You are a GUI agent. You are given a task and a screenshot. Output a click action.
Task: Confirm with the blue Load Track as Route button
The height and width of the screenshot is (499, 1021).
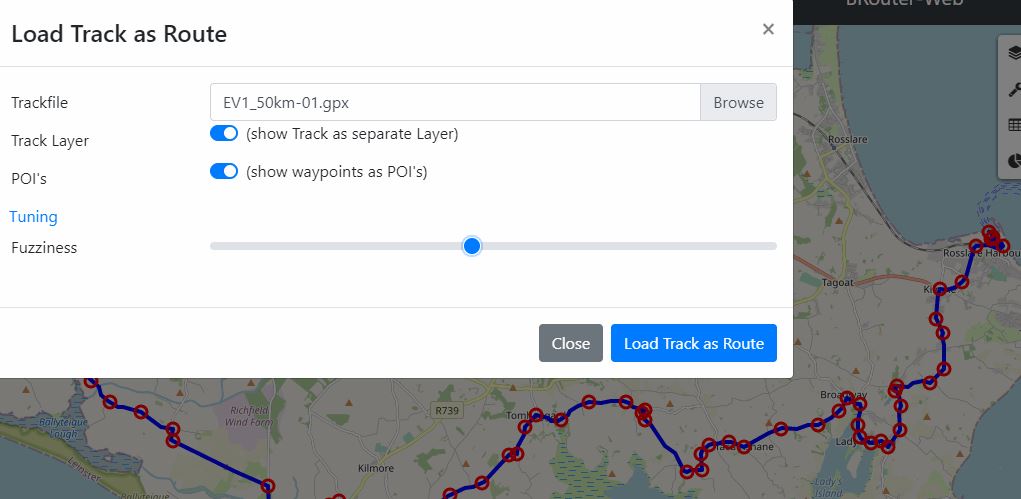click(693, 343)
